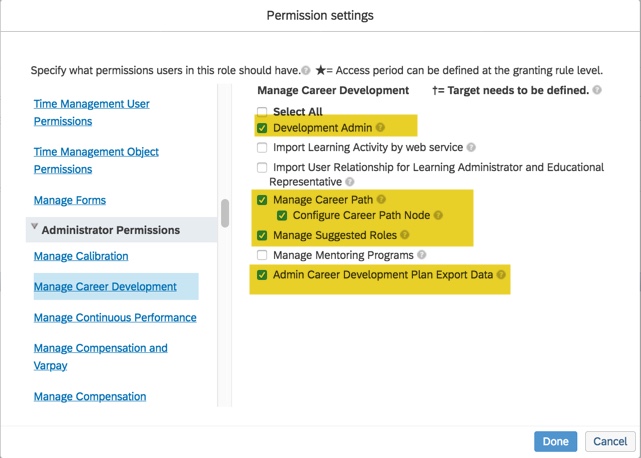Enable Manage Mentoring Programs checkbox
The height and width of the screenshot is (458, 641).
[262, 256]
